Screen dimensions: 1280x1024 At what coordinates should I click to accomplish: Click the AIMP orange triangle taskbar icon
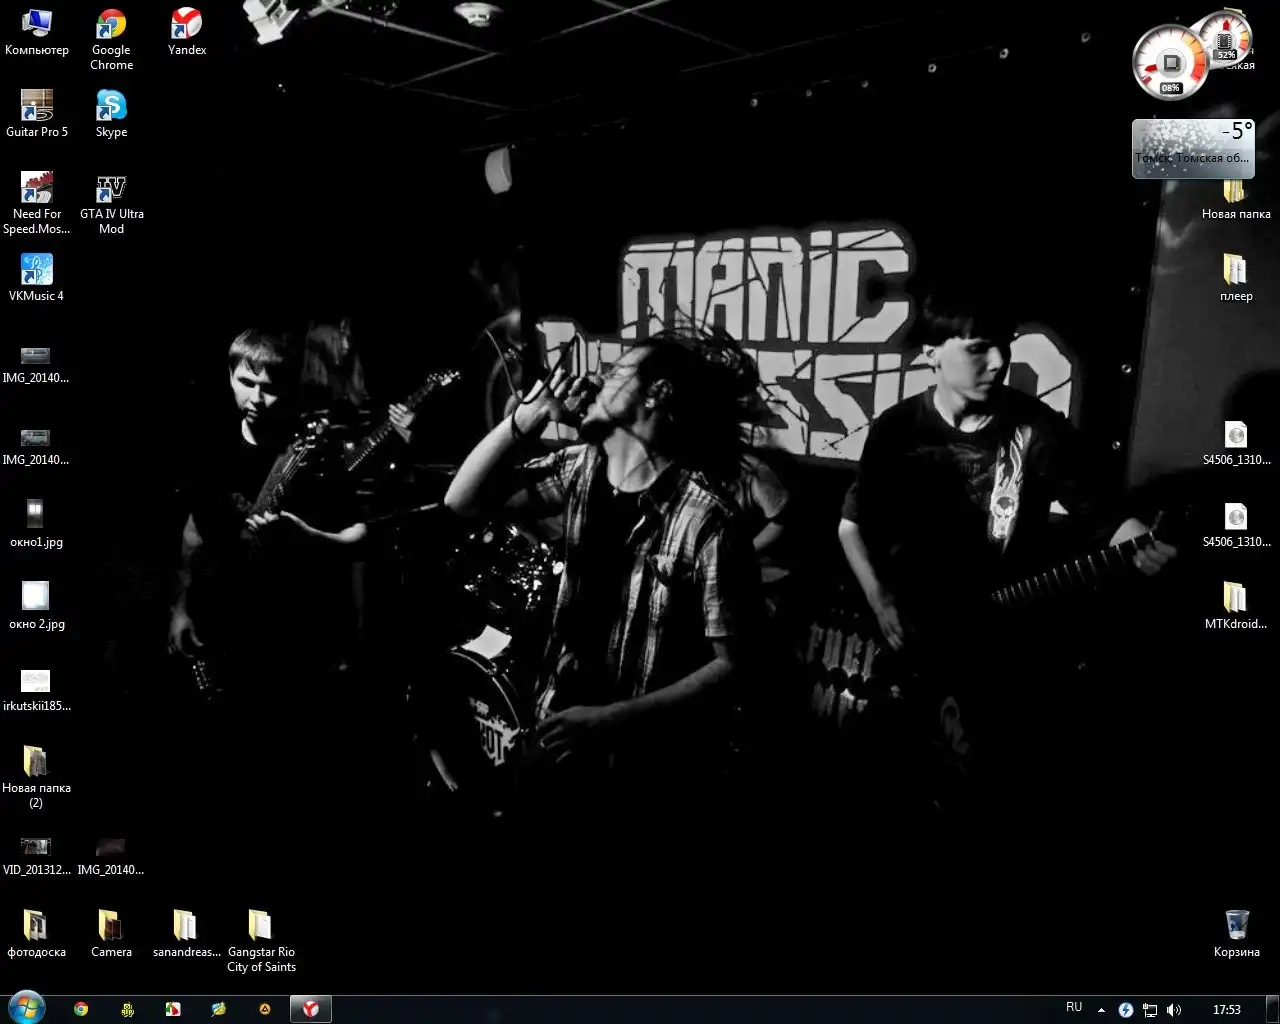pos(265,1009)
